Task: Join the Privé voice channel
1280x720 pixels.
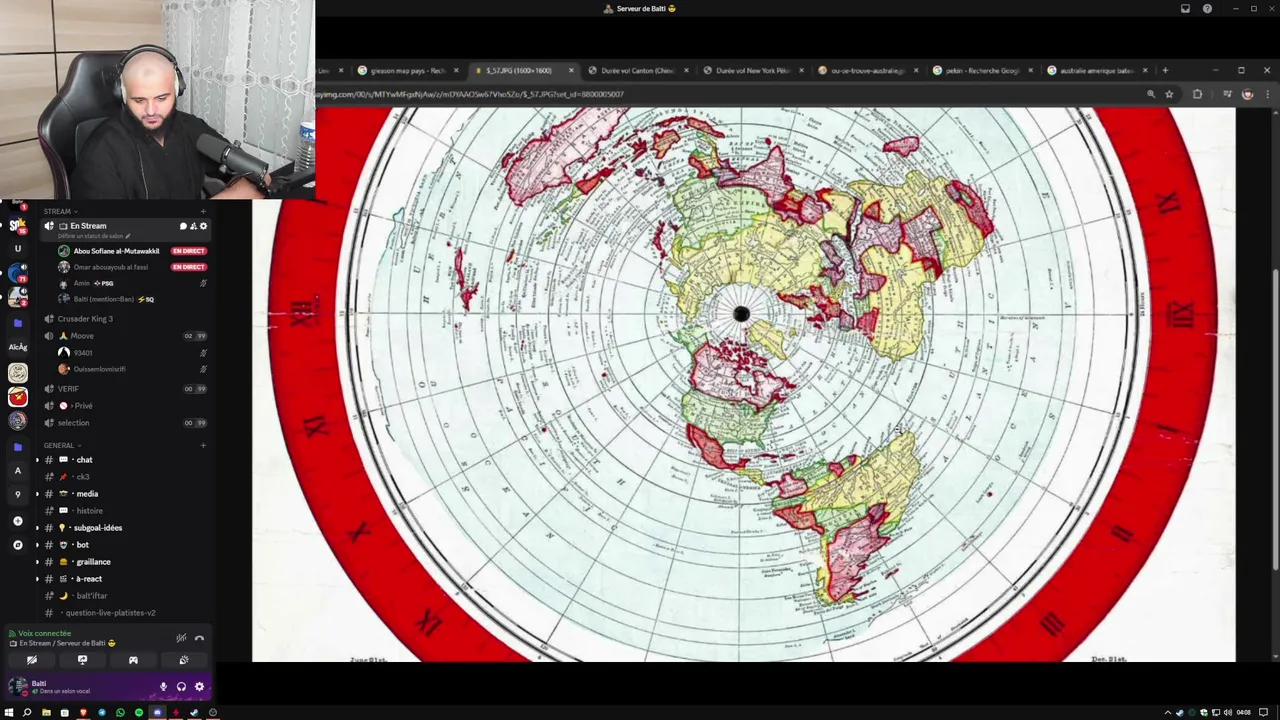Action: tap(125, 406)
